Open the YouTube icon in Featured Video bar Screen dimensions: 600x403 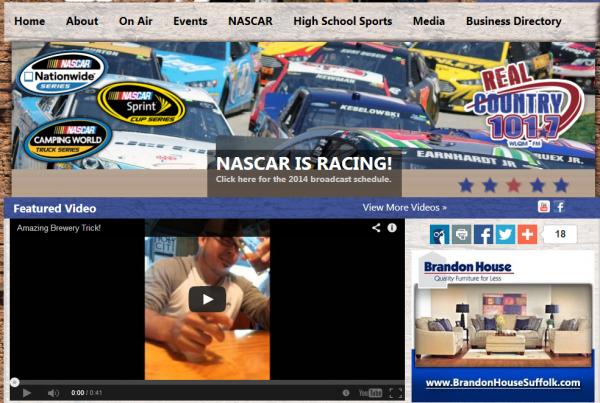point(543,207)
